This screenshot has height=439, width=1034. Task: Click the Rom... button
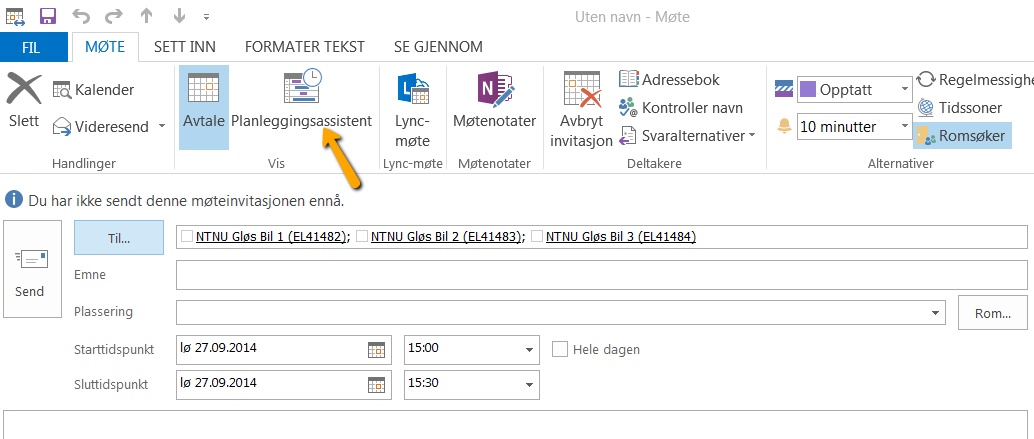pos(992,314)
